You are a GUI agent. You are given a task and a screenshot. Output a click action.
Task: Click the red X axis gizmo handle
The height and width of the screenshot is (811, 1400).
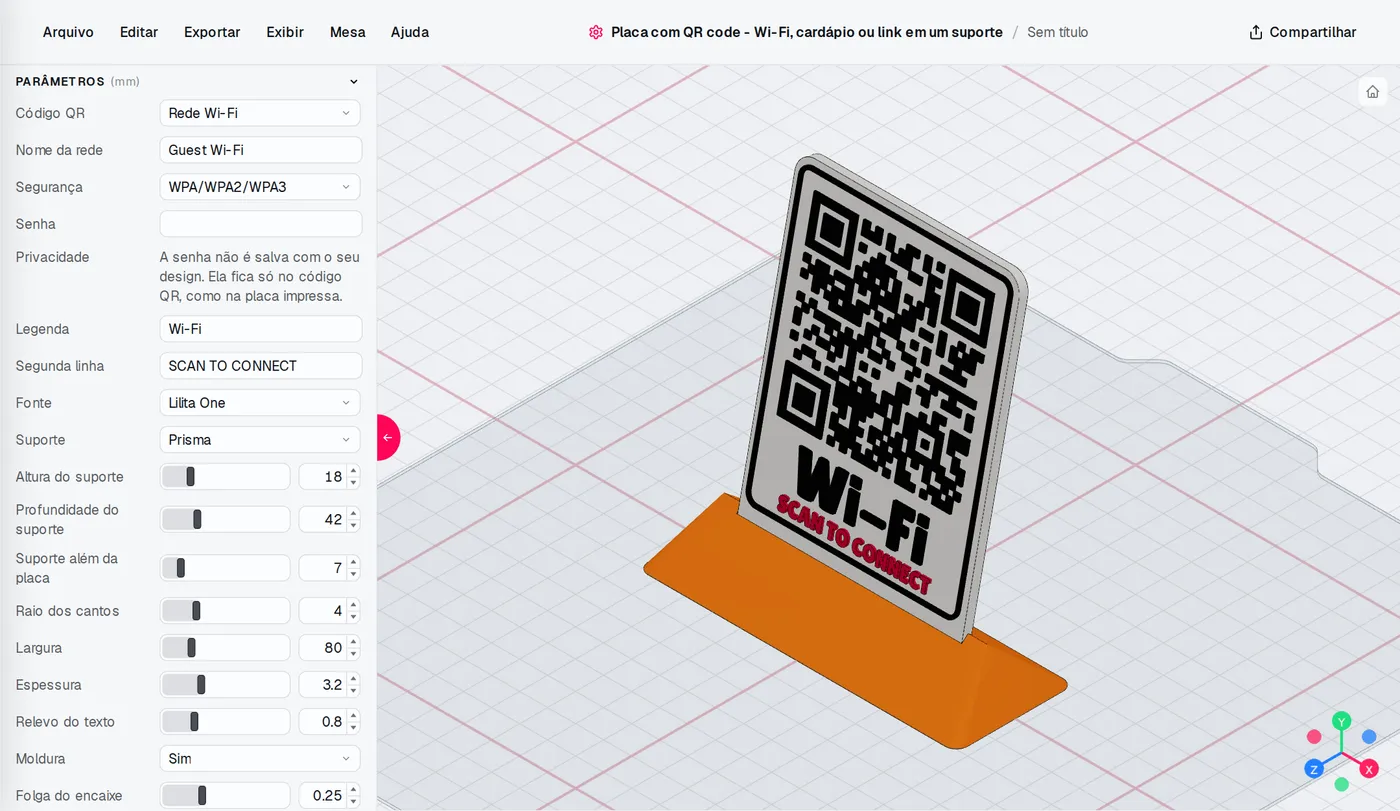click(1369, 768)
